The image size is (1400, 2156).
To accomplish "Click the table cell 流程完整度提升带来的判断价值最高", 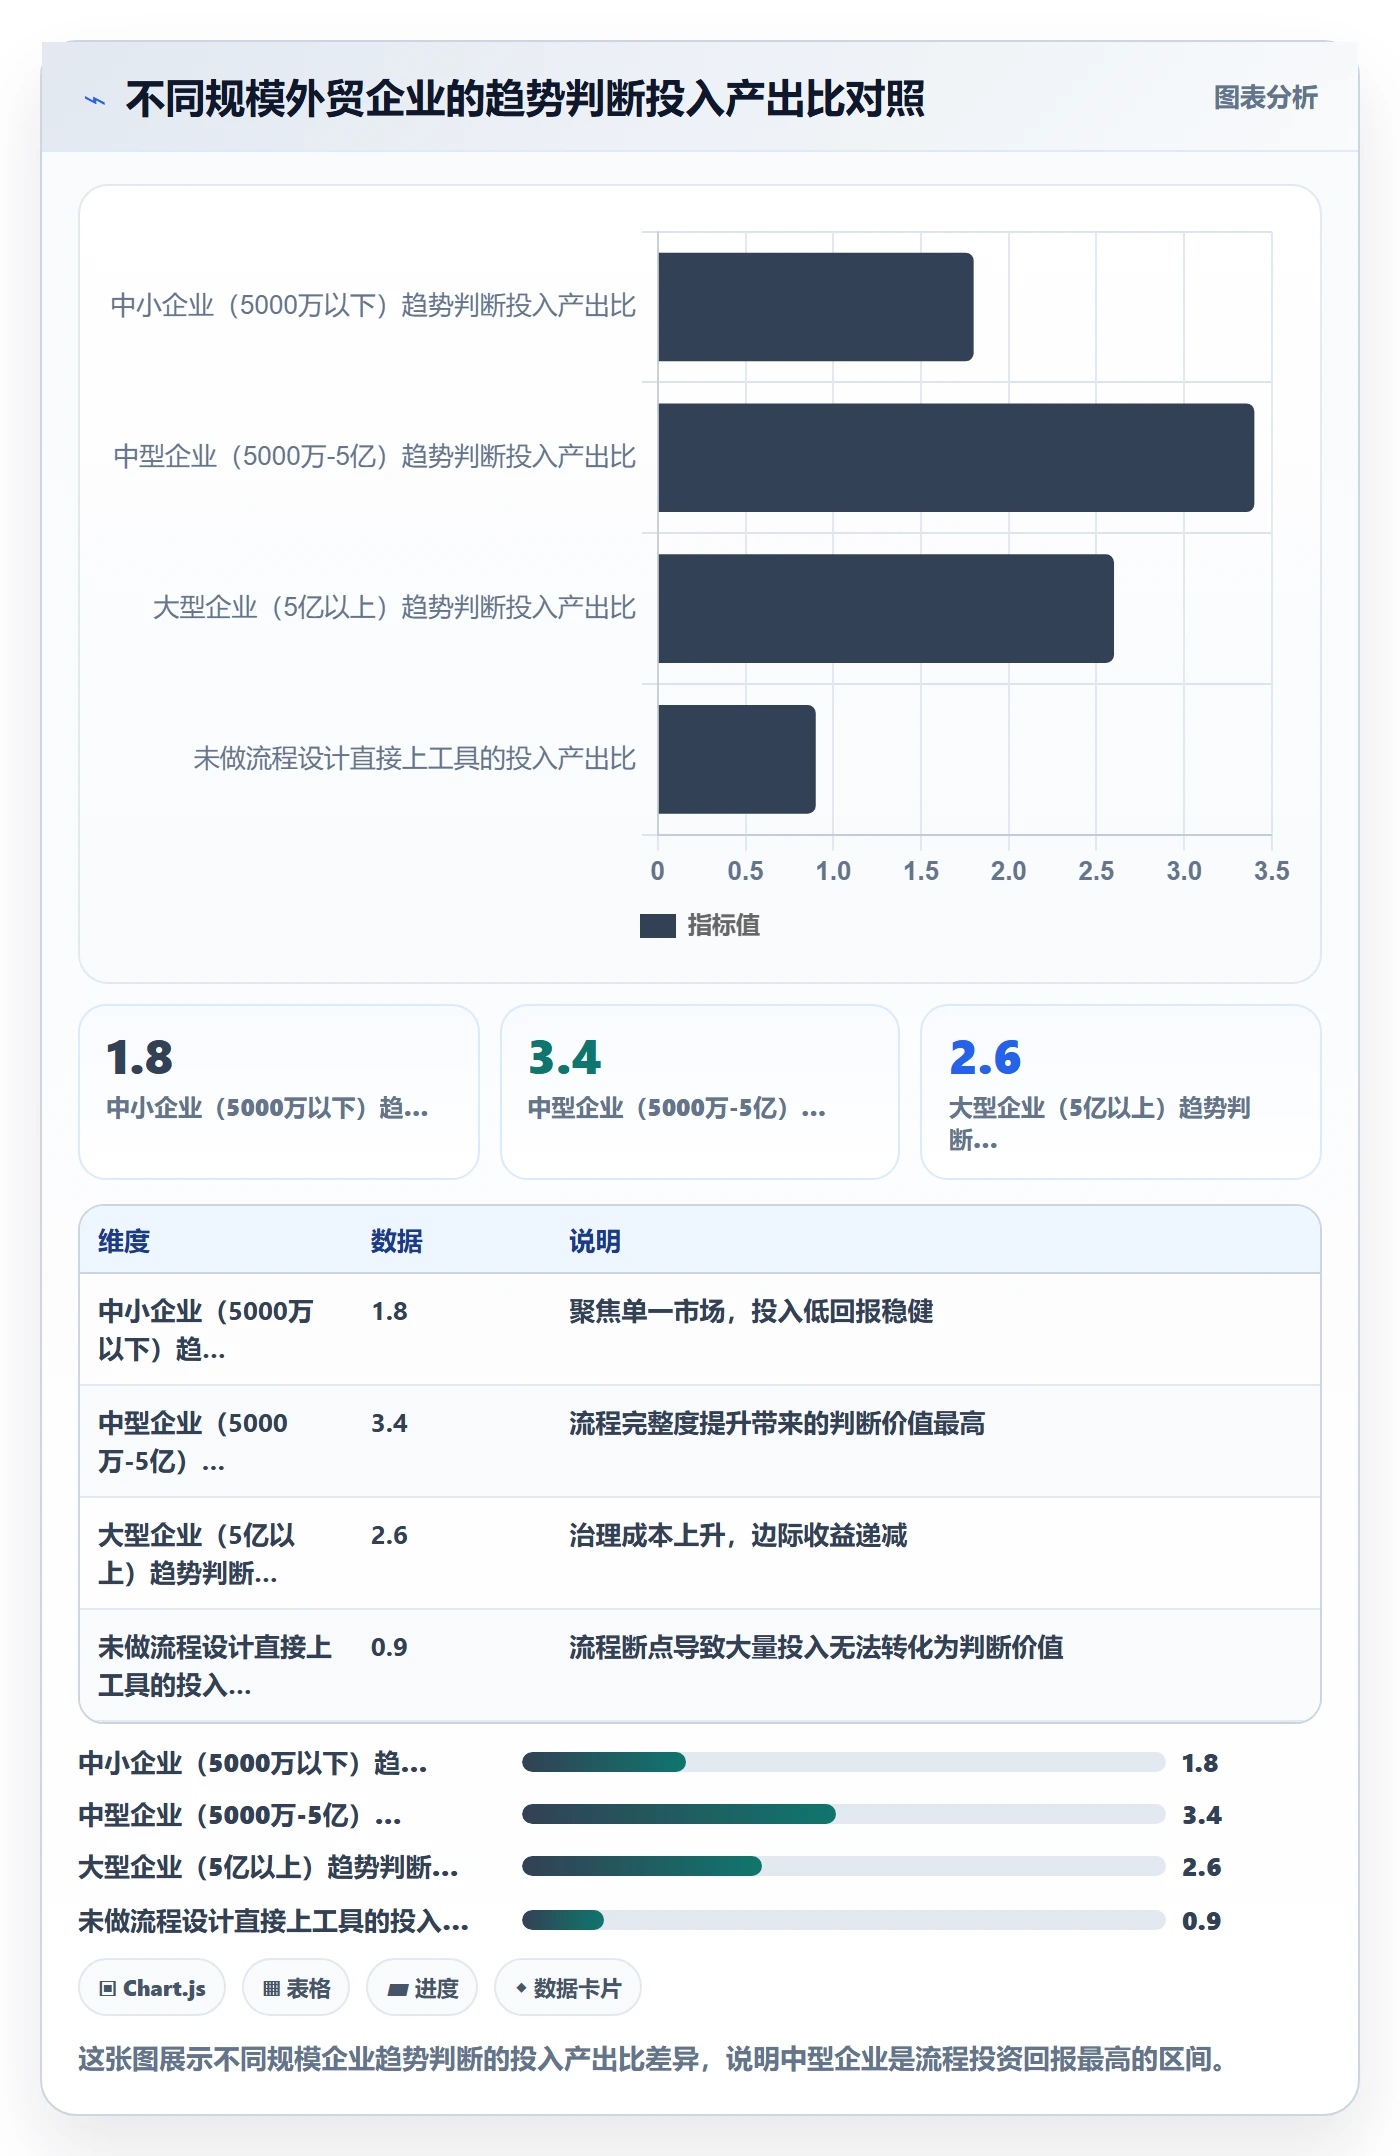I will pos(777,1423).
